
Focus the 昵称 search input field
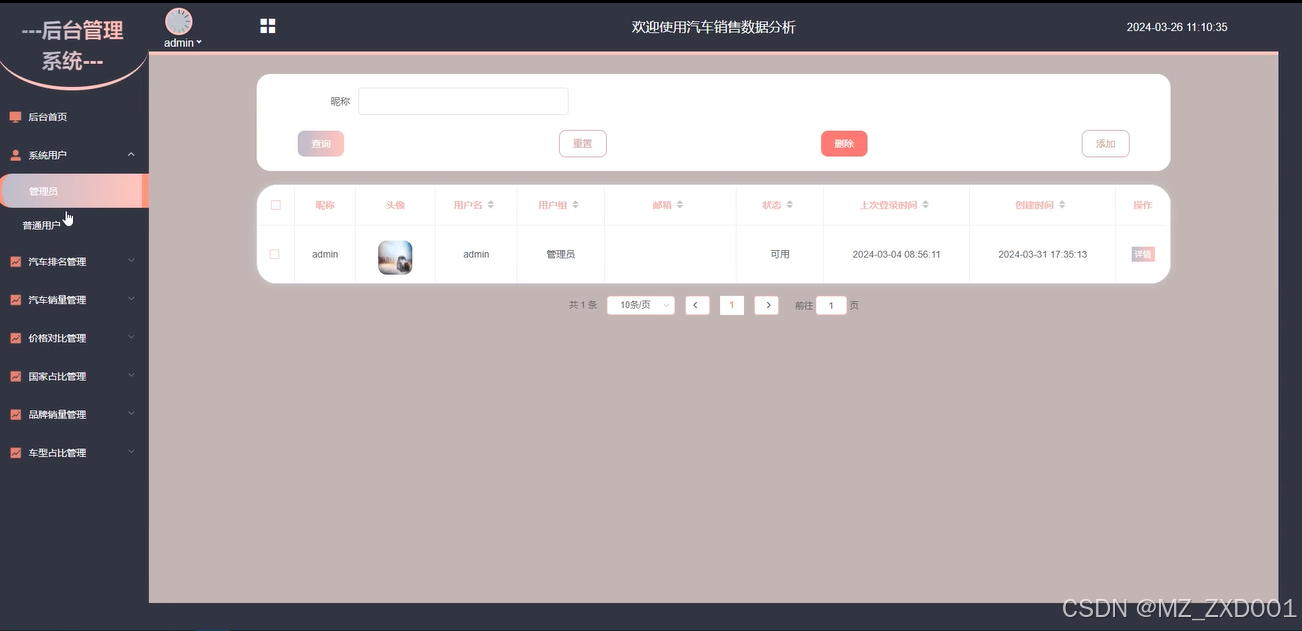[x=463, y=101]
